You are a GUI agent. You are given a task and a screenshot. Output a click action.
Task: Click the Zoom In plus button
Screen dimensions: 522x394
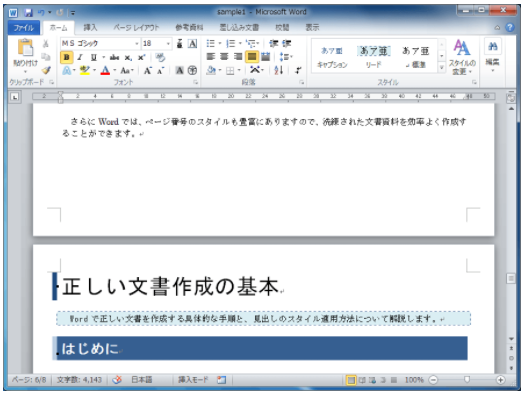500,380
